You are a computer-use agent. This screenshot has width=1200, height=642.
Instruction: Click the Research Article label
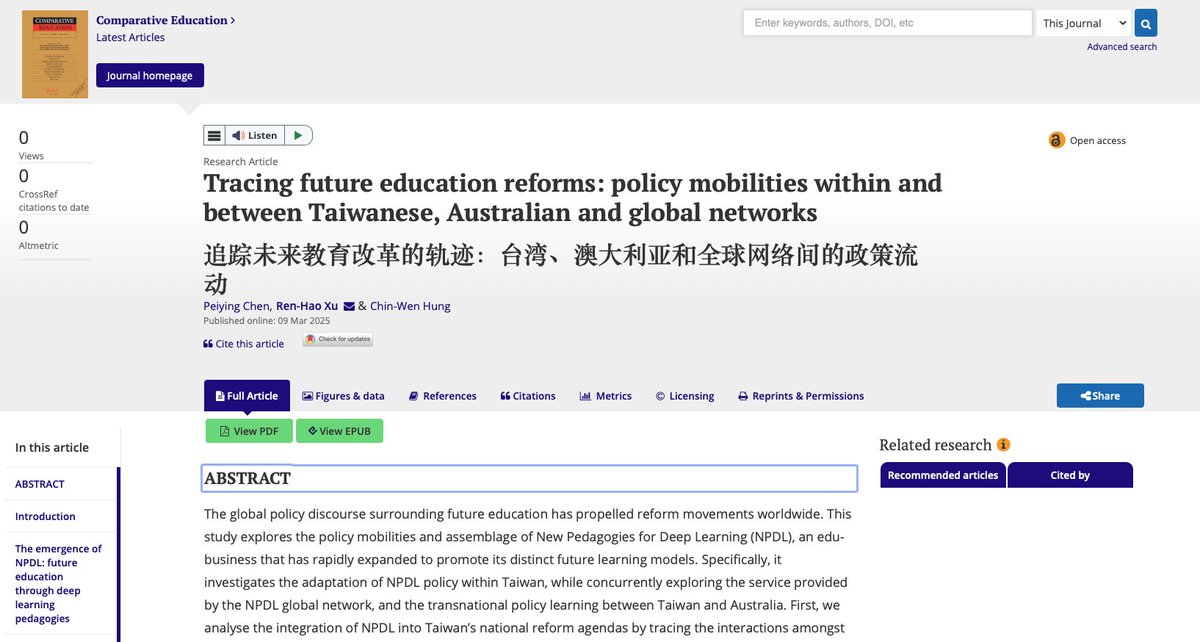[x=241, y=162]
